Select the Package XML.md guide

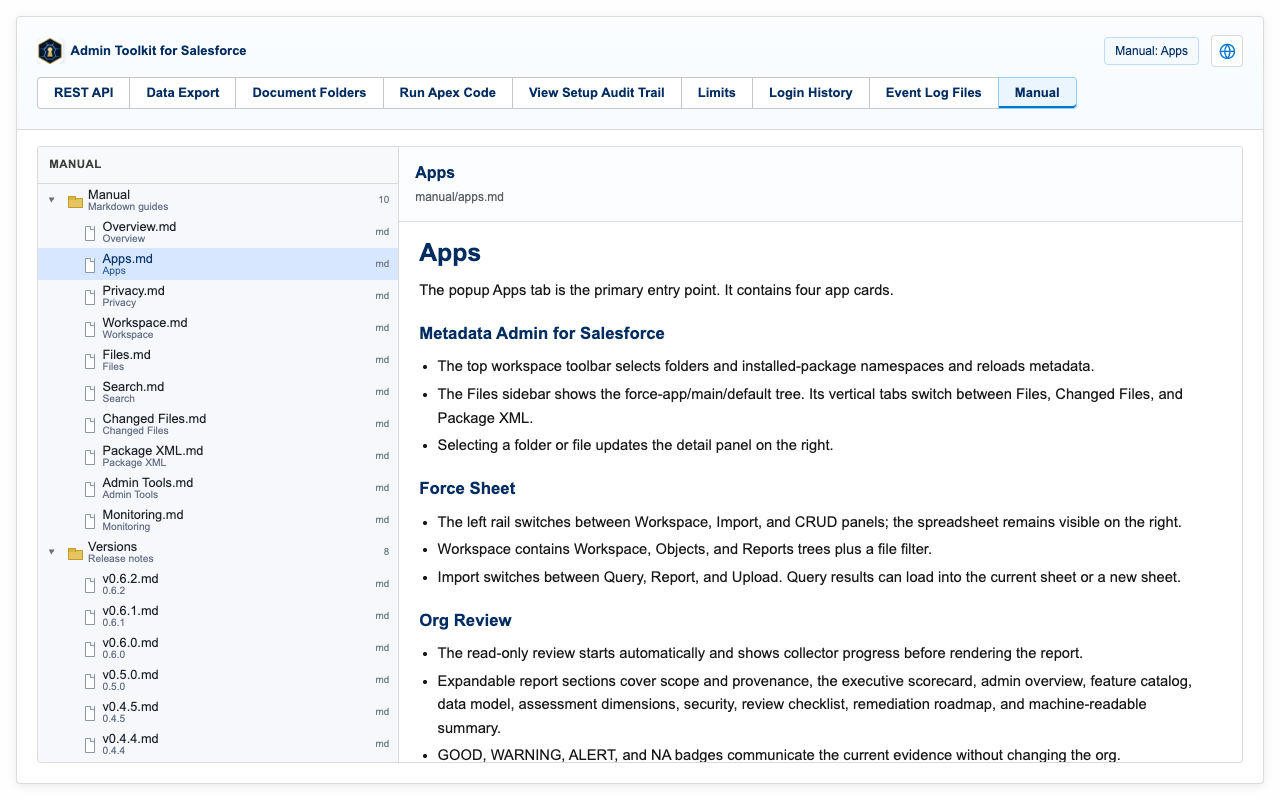[x=218, y=456]
